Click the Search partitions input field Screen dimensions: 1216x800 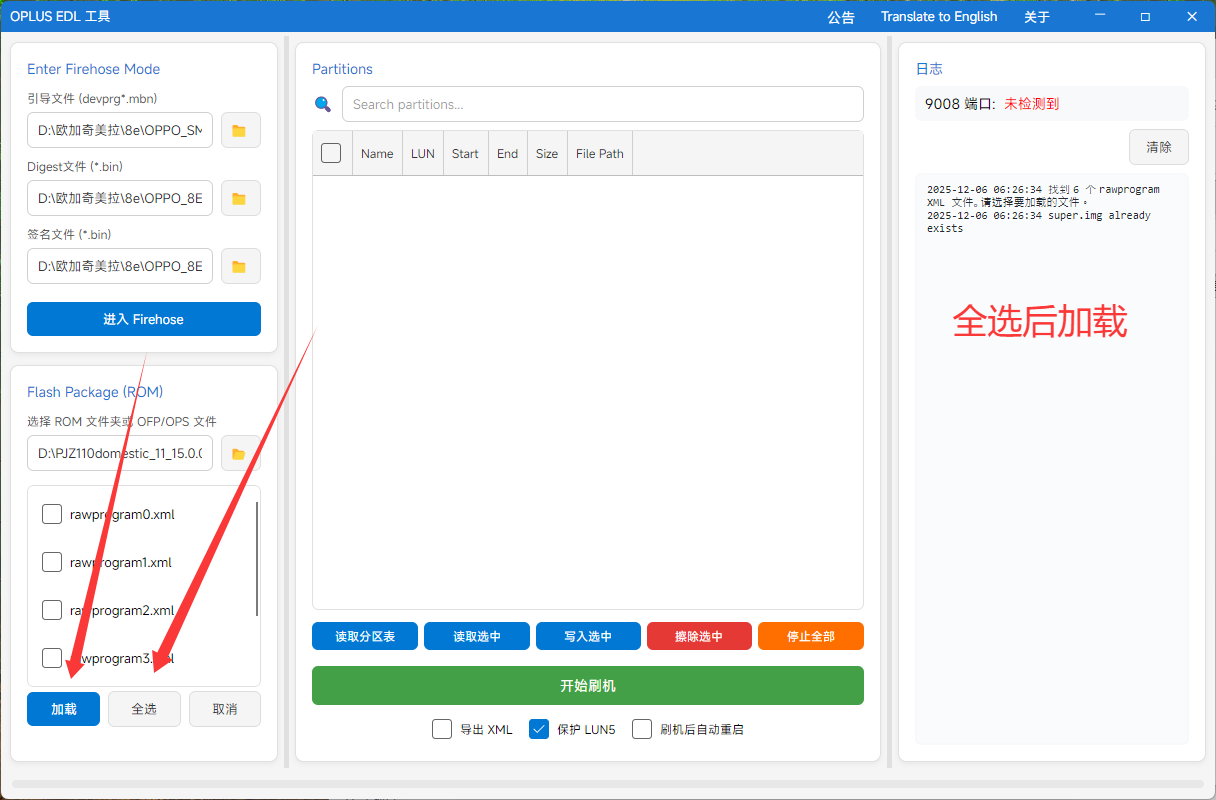(x=602, y=104)
